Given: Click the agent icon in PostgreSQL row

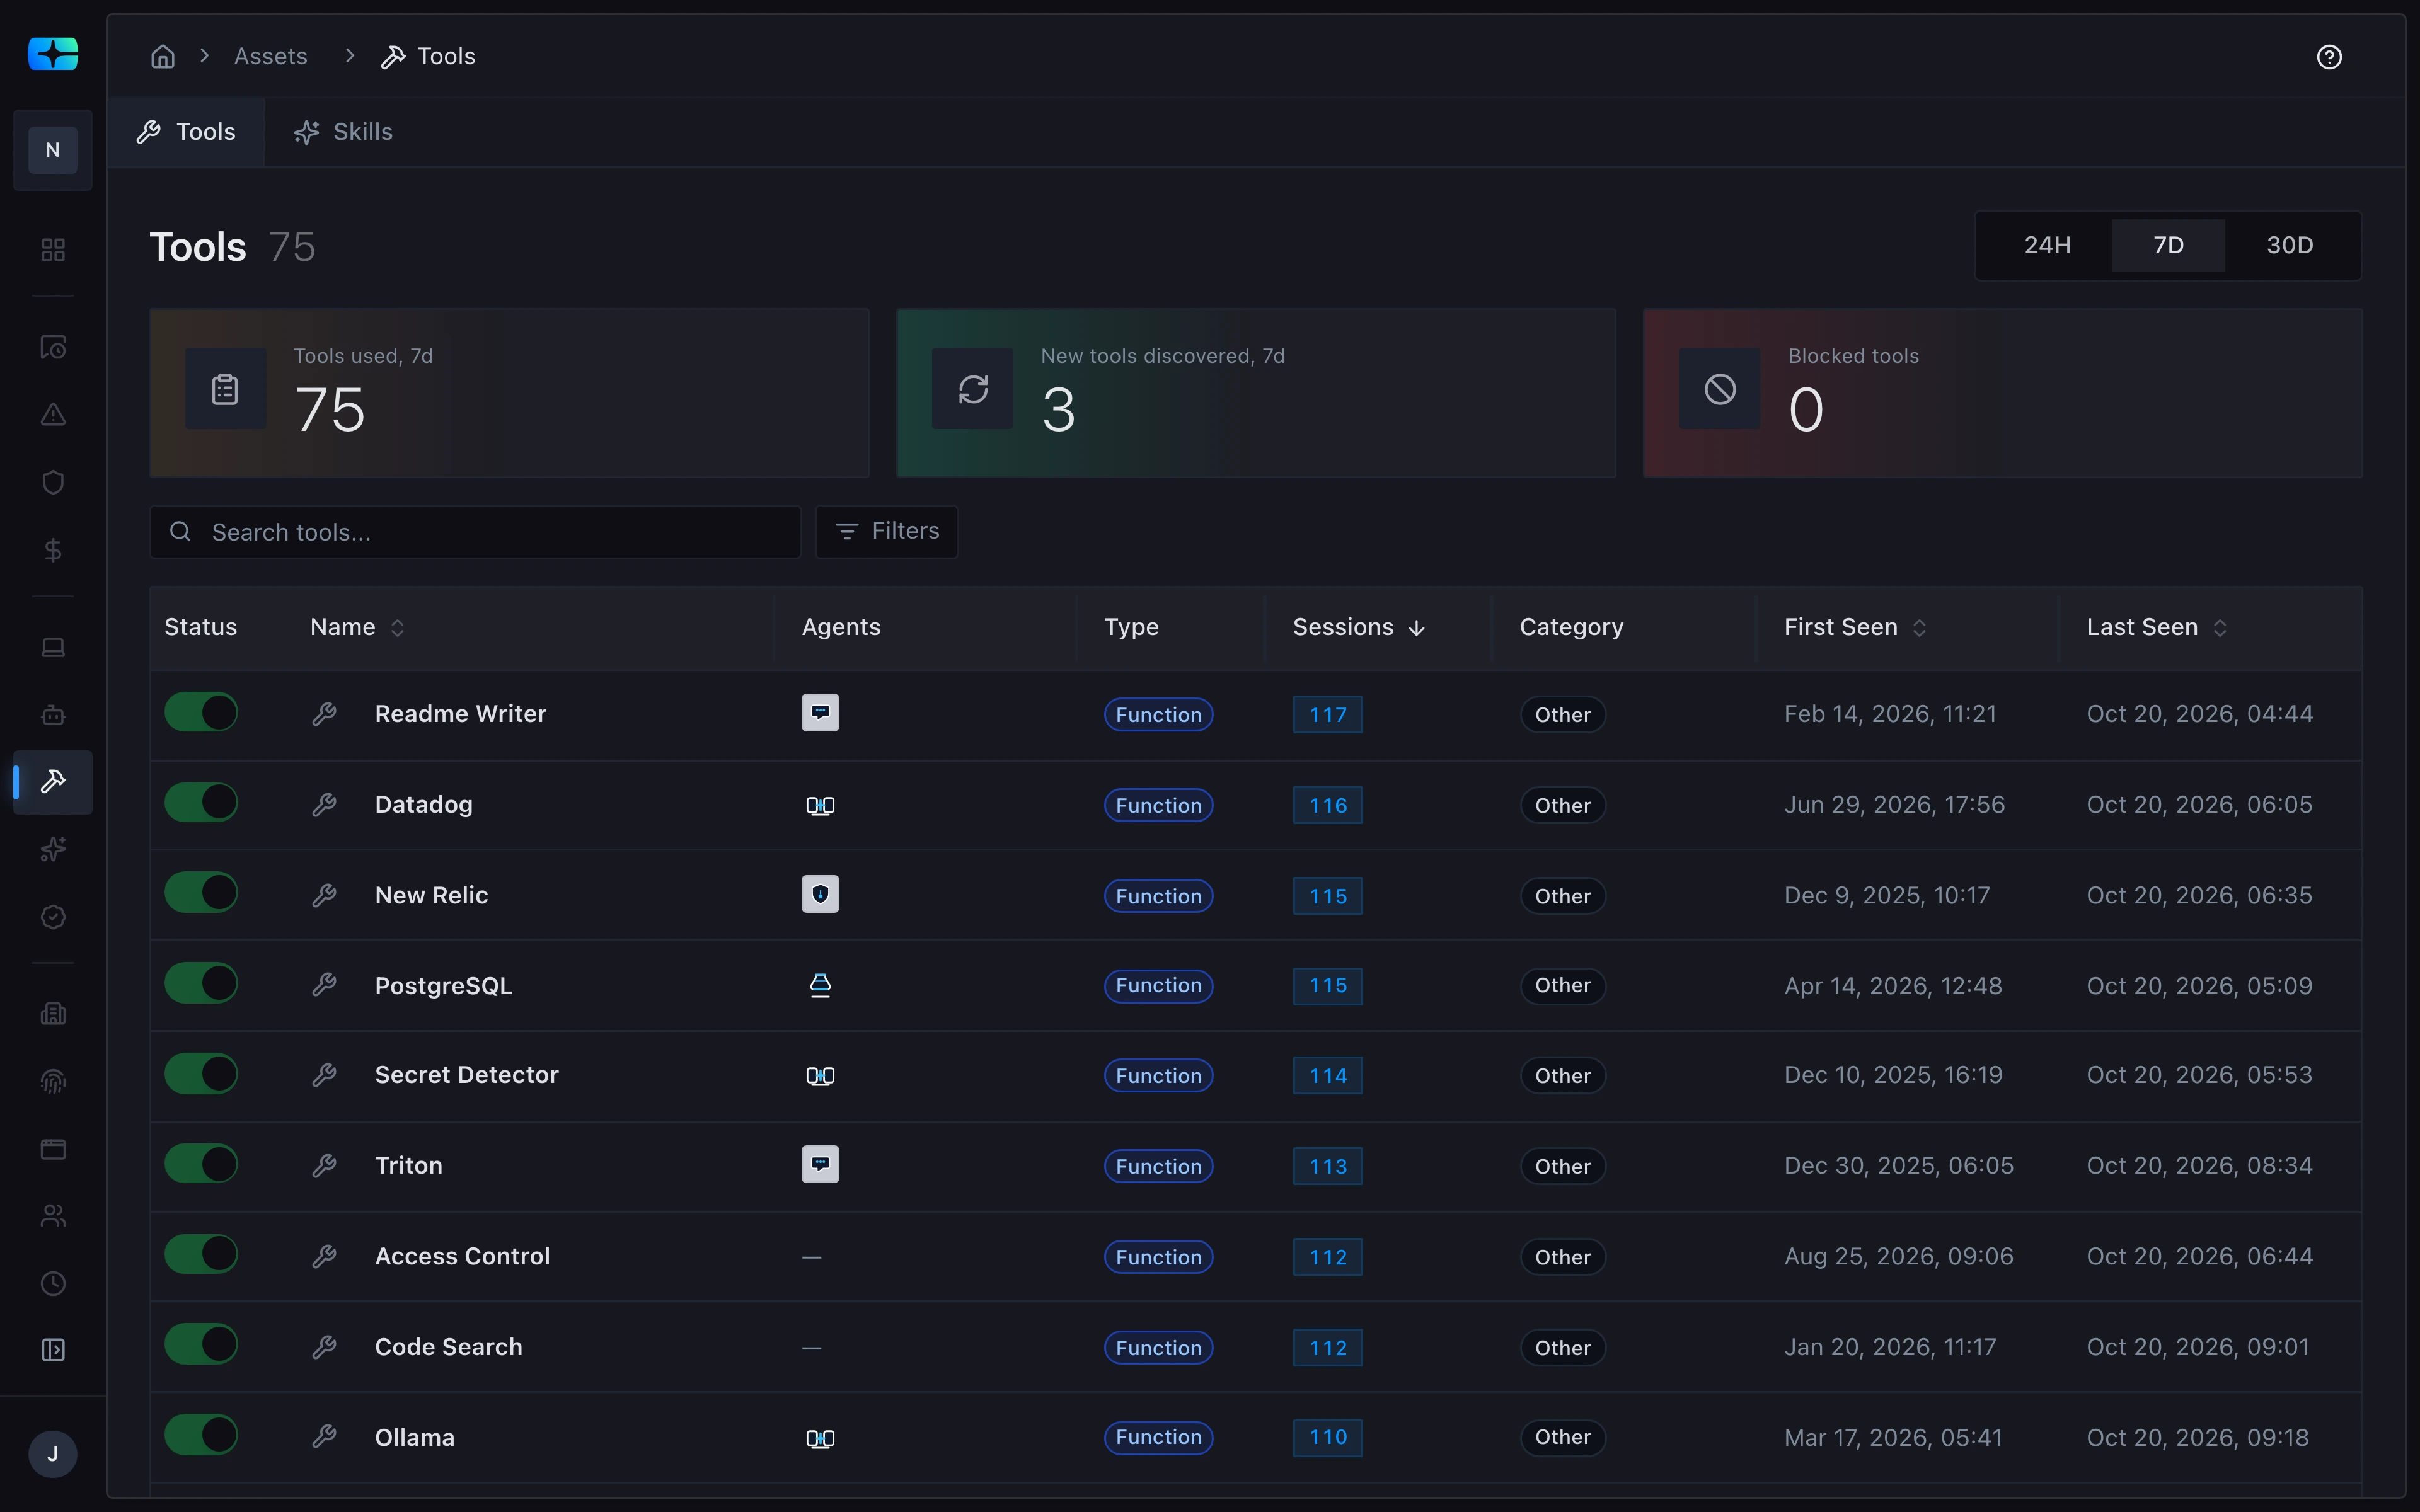Looking at the screenshot, I should 820,985.
